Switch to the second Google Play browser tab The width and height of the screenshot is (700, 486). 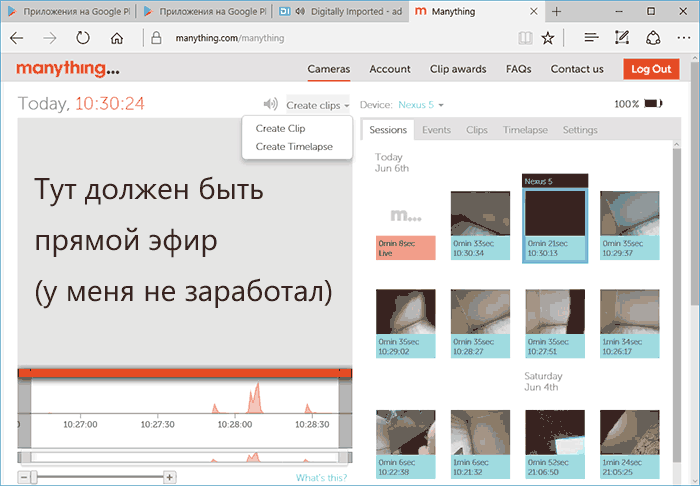coord(204,12)
